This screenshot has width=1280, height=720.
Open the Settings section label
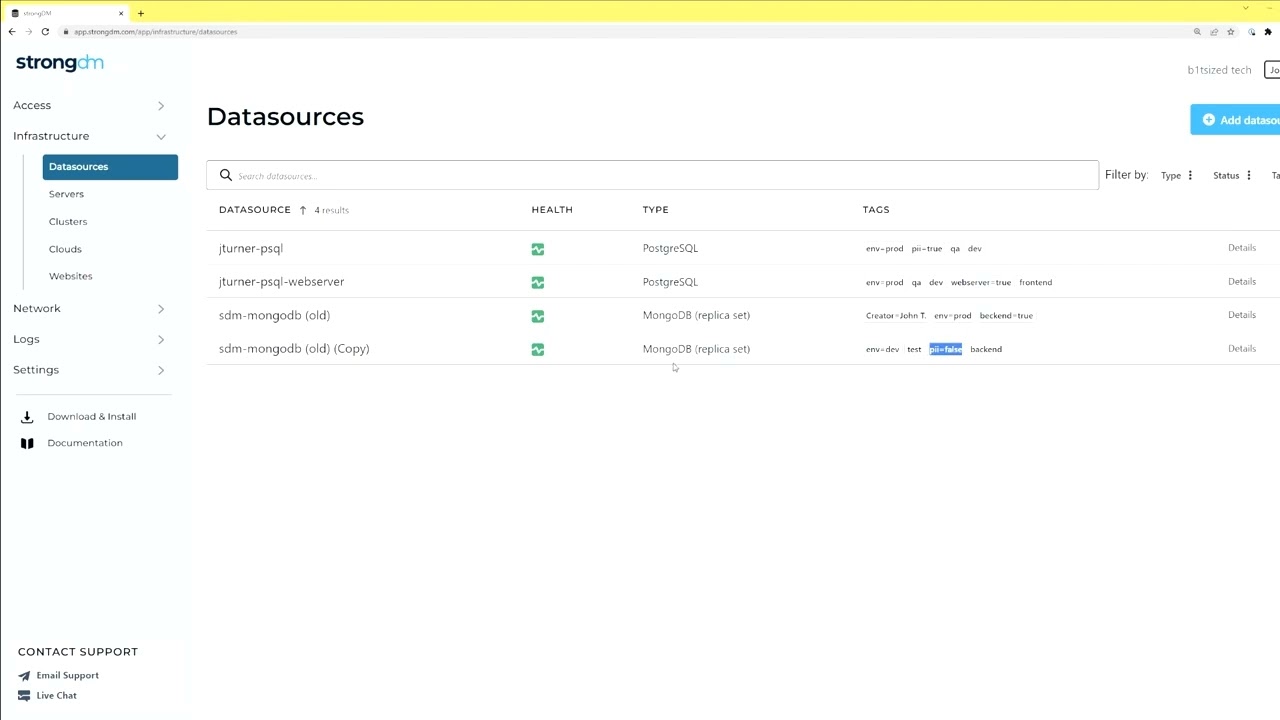coord(36,370)
